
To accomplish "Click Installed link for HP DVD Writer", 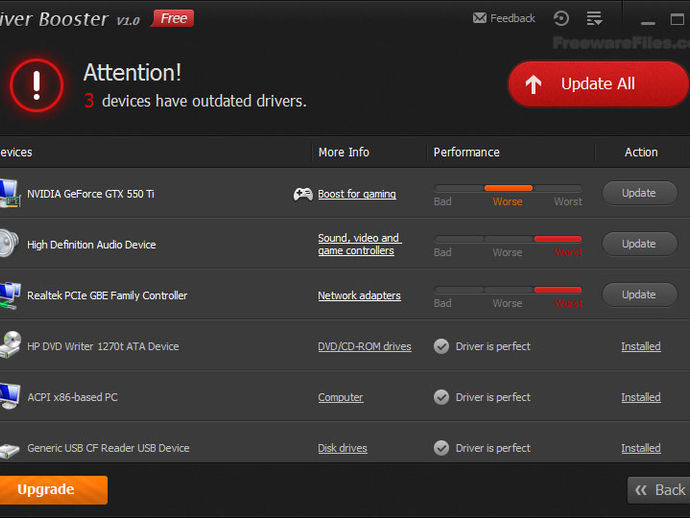I will click(x=641, y=346).
